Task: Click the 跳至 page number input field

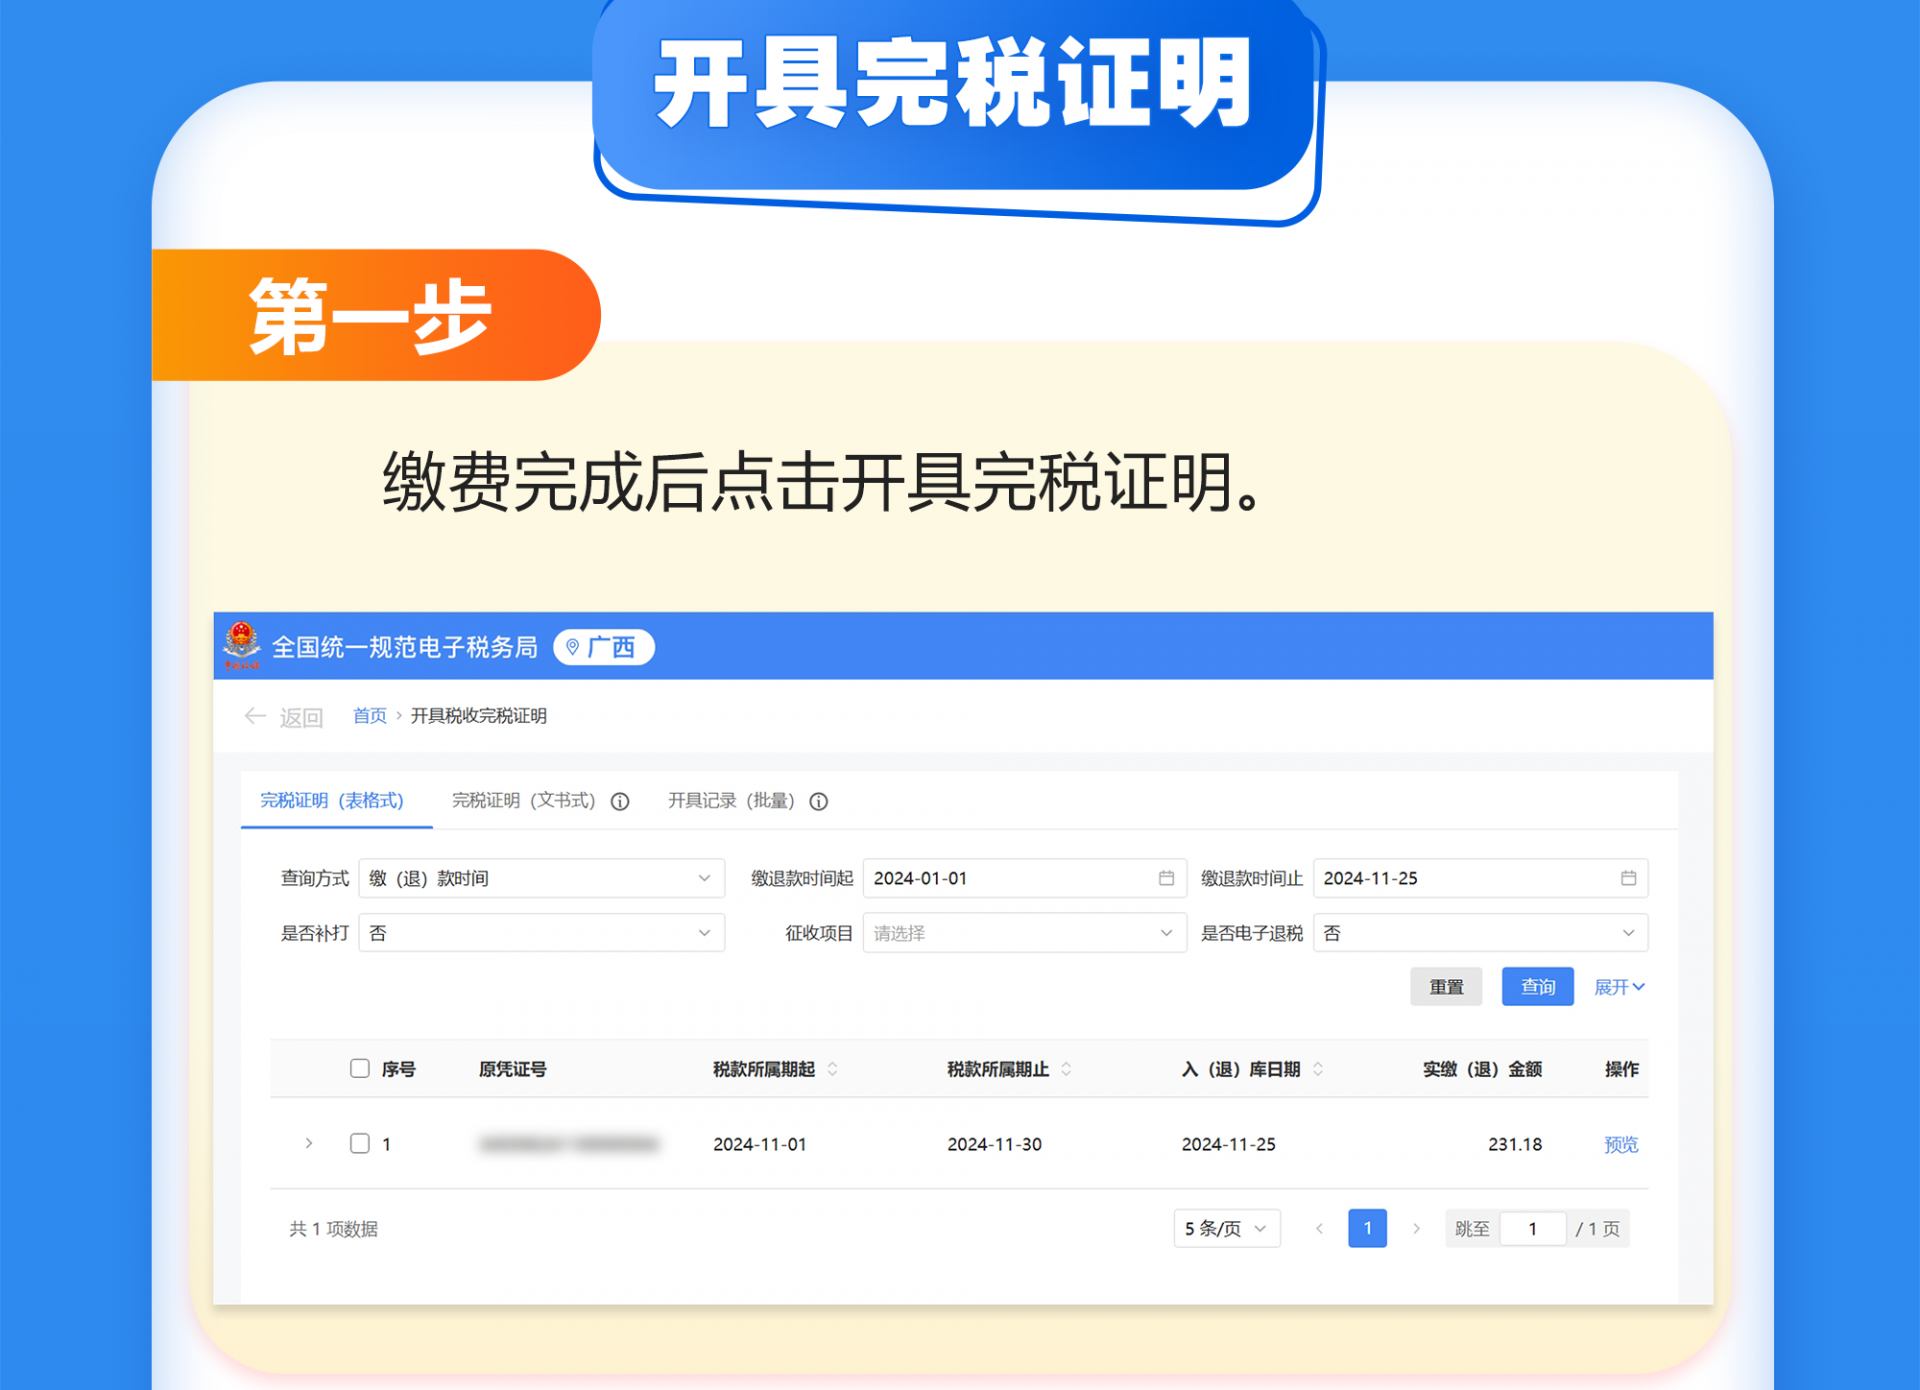Action: (1533, 1228)
